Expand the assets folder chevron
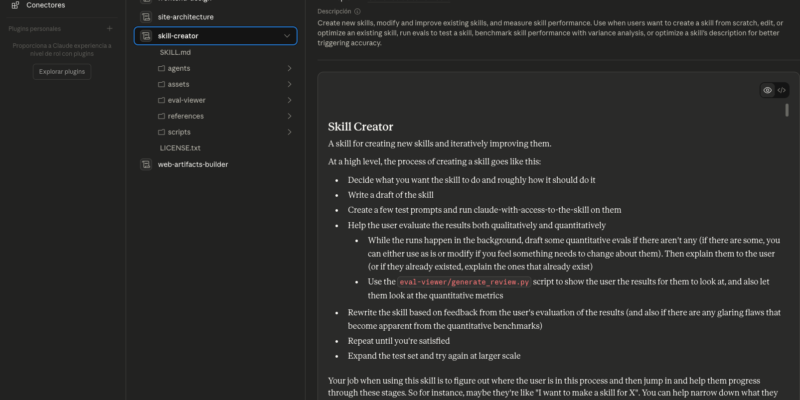Viewport: 800px width, 400px height. (289, 84)
